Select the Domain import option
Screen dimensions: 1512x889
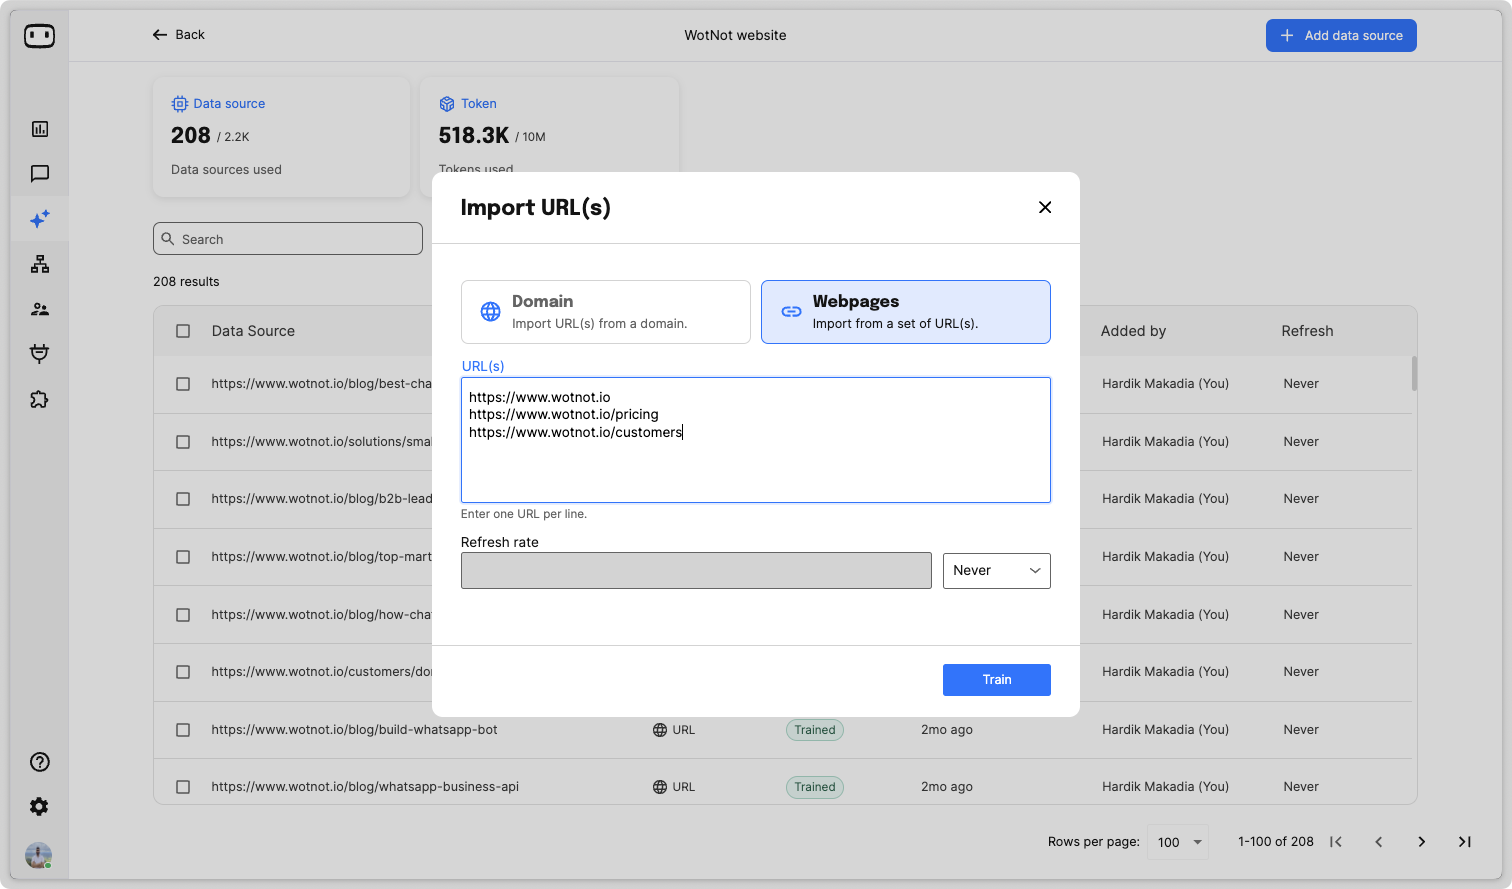605,312
